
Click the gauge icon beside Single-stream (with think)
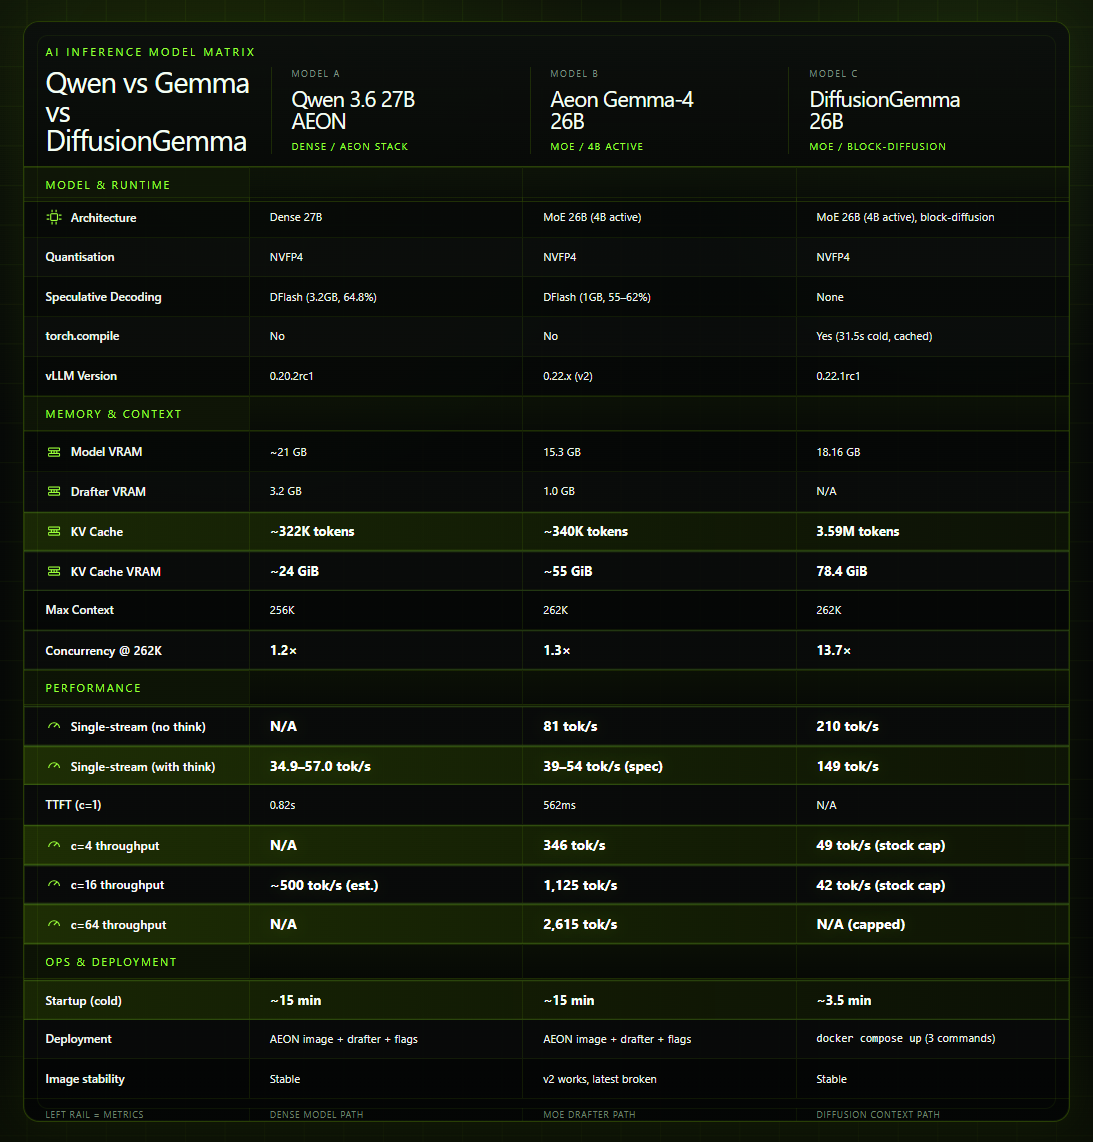[54, 766]
